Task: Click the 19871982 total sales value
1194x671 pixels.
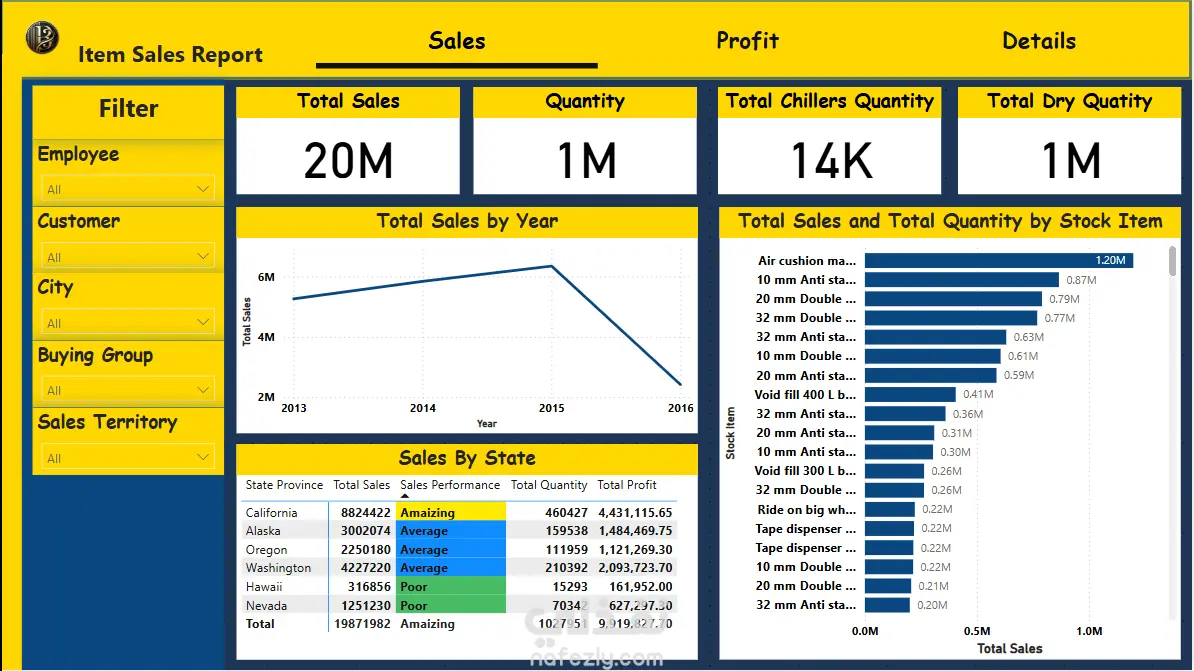Action: (362, 623)
